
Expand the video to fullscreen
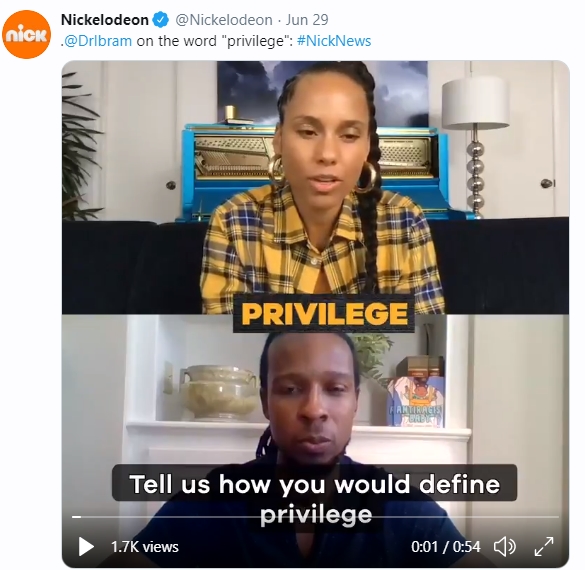coord(544,547)
